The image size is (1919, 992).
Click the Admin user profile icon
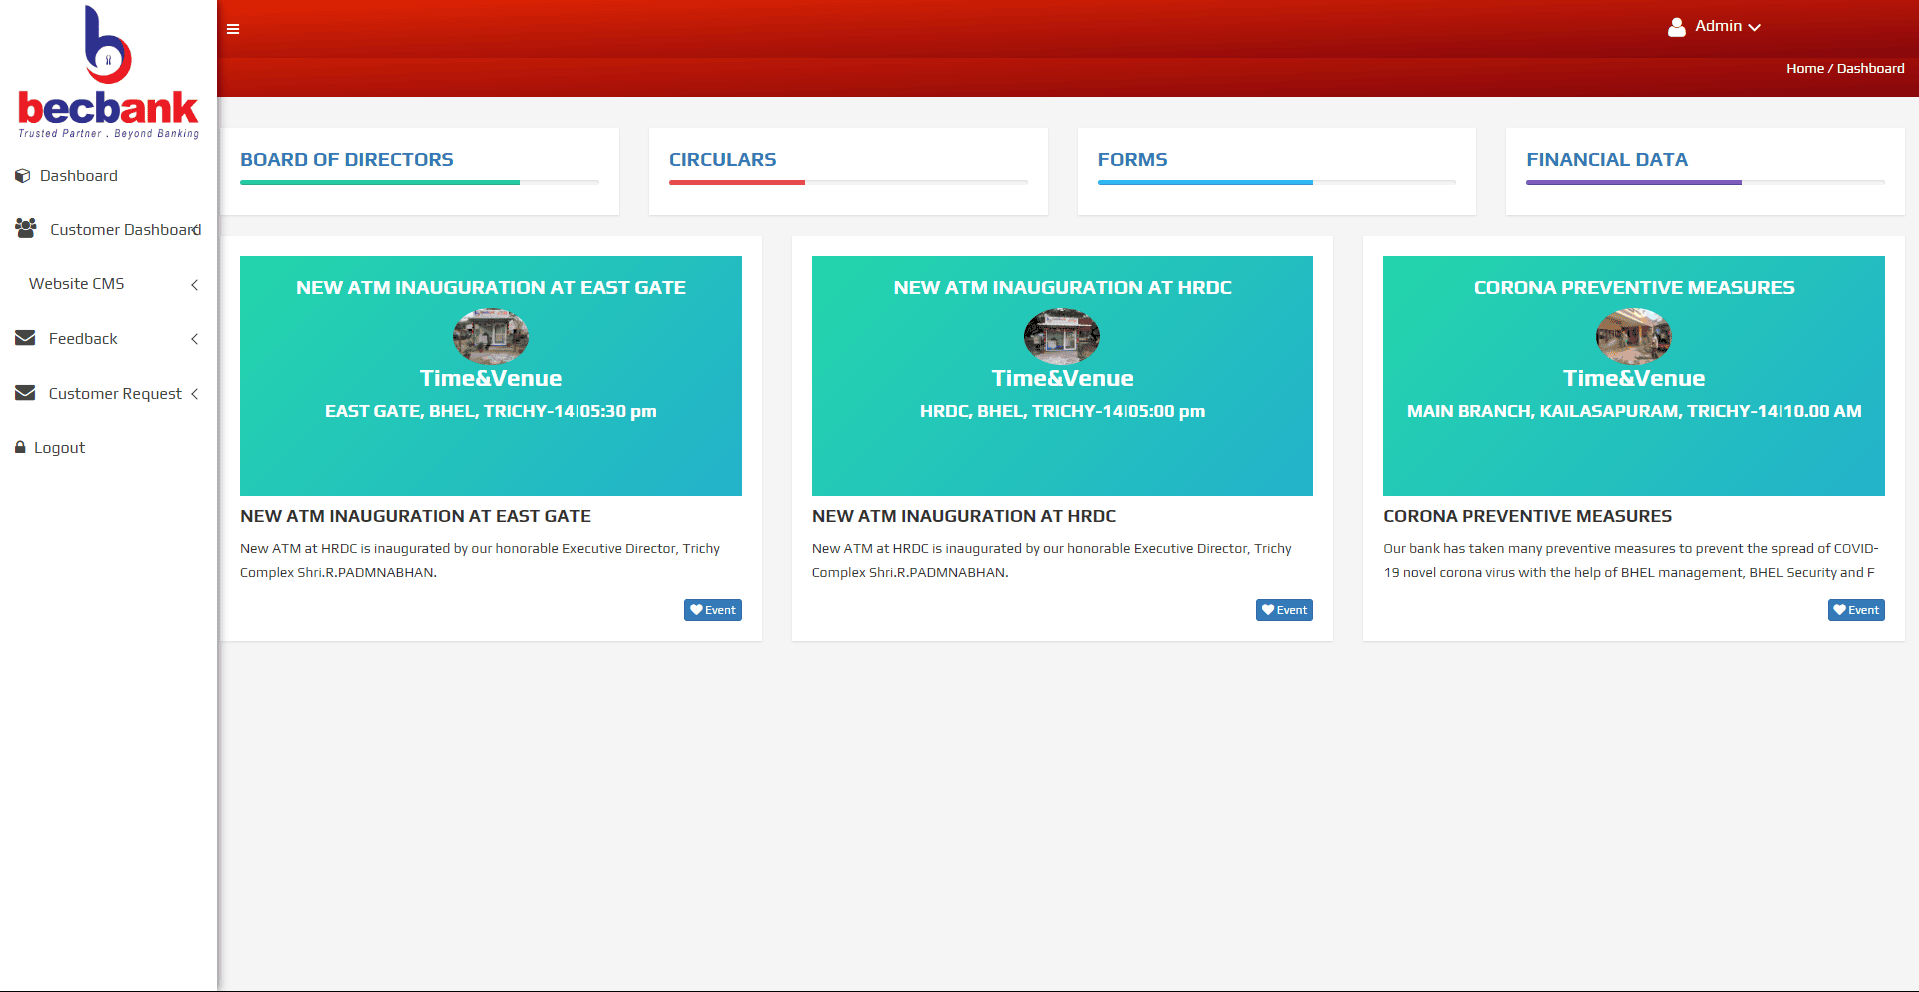pyautogui.click(x=1677, y=27)
